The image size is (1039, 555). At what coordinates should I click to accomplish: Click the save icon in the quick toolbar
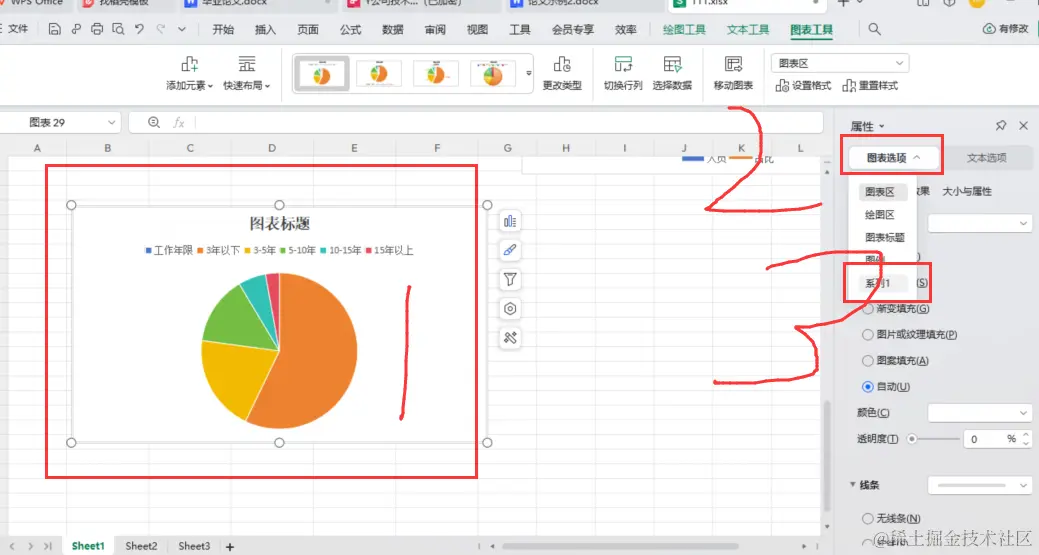[x=54, y=29]
